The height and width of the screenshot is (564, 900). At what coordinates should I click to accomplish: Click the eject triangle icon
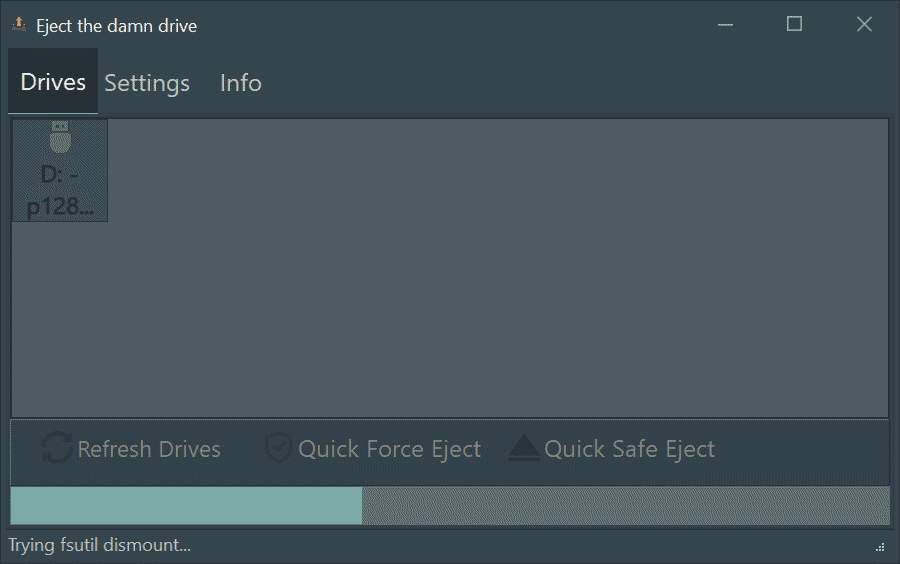tap(523, 448)
